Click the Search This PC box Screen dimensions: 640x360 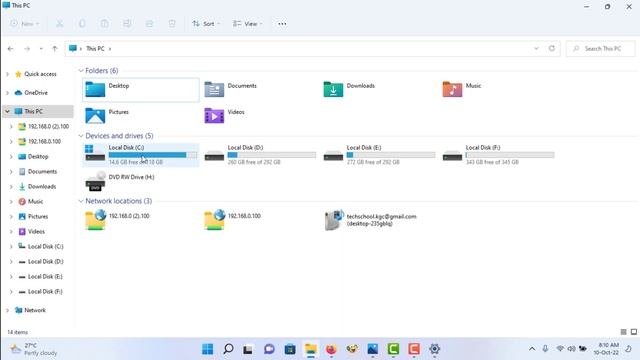click(600, 49)
